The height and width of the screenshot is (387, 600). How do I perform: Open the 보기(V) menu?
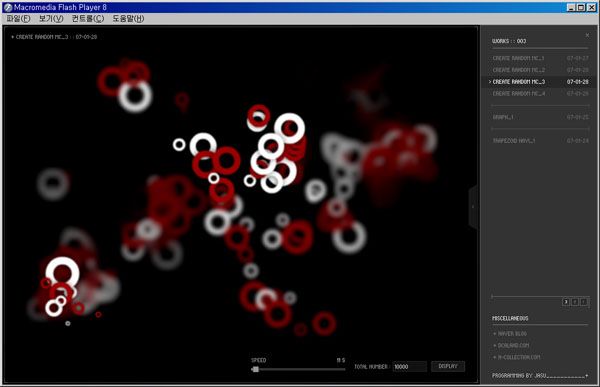(51, 18)
